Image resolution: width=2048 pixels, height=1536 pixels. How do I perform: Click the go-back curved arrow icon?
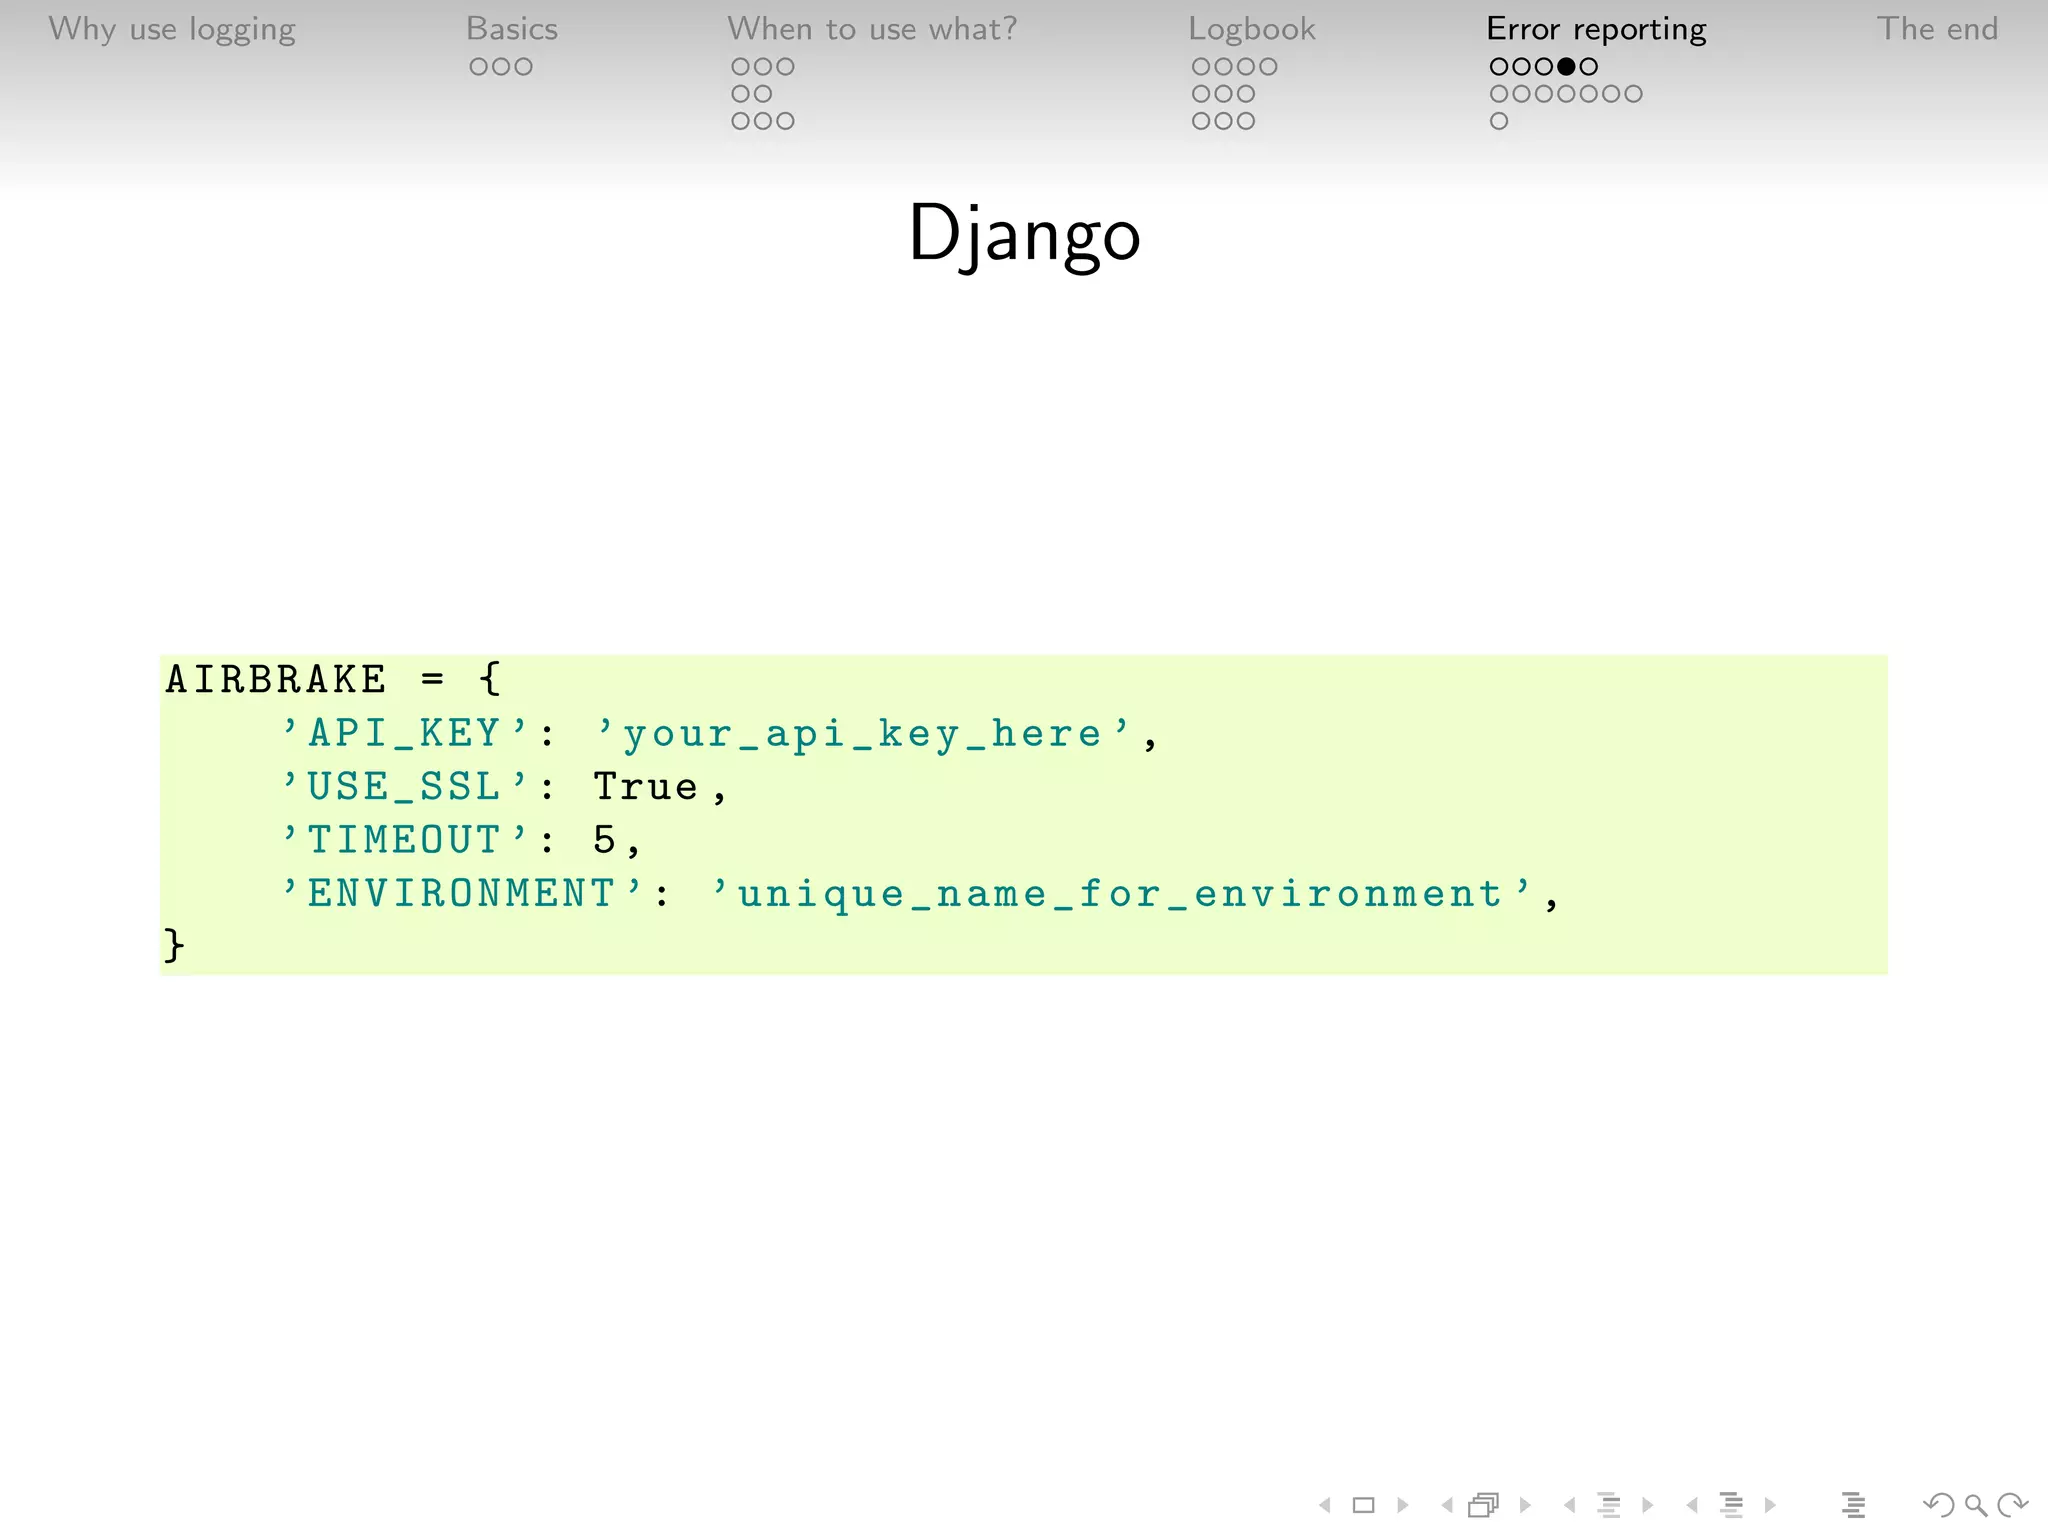pos(1939,1505)
